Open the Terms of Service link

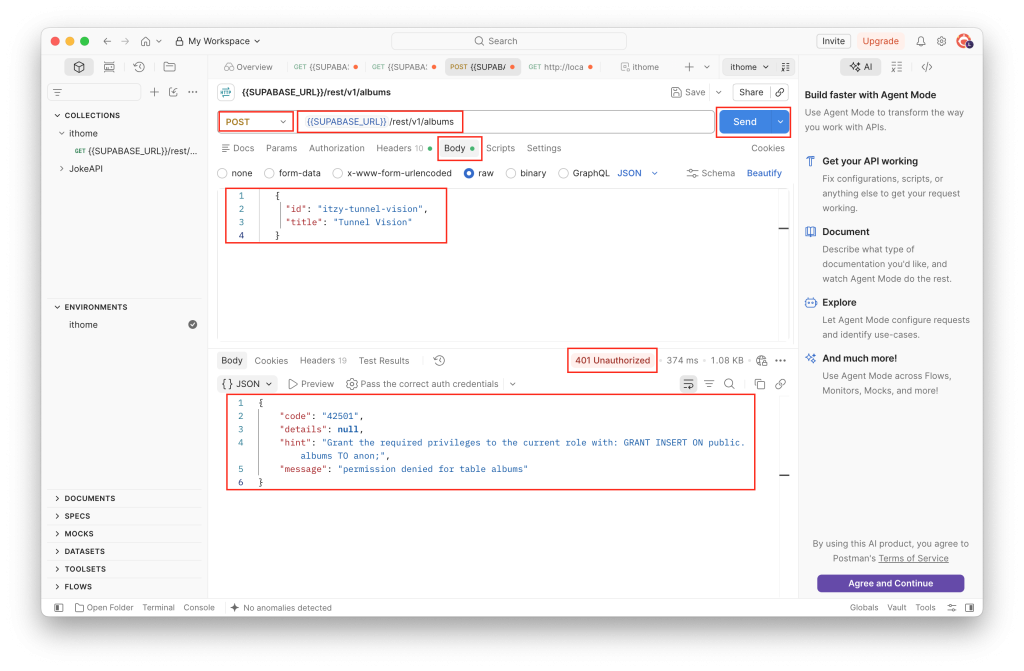[913, 559]
